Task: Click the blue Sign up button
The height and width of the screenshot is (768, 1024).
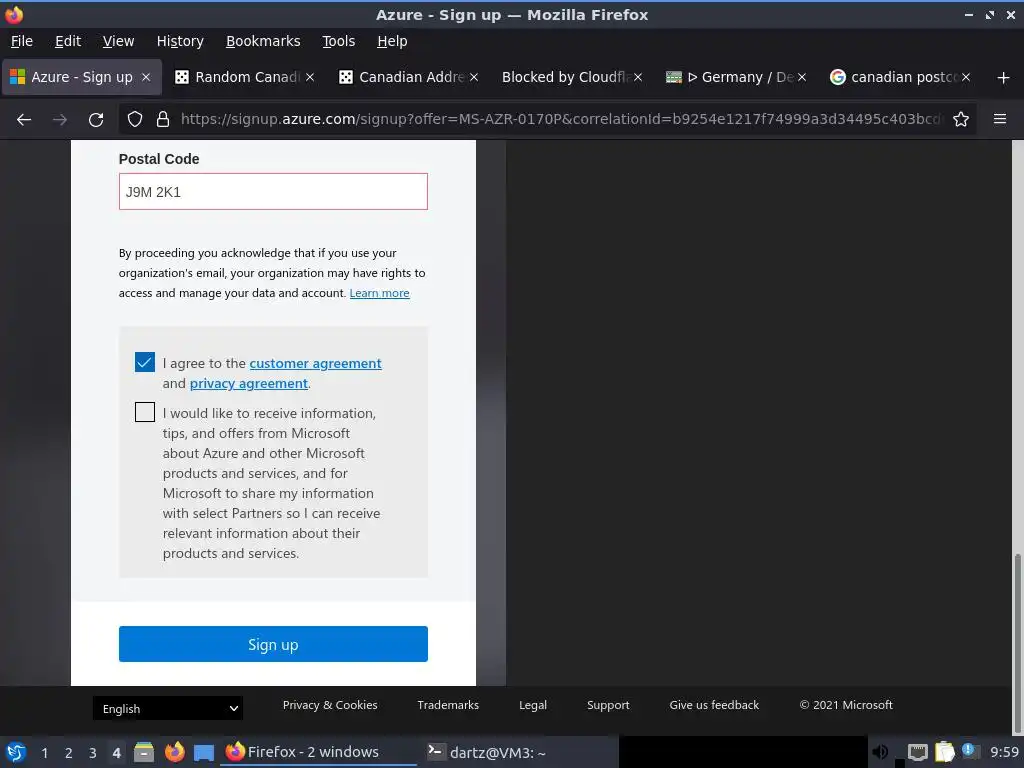Action: pyautogui.click(x=273, y=644)
